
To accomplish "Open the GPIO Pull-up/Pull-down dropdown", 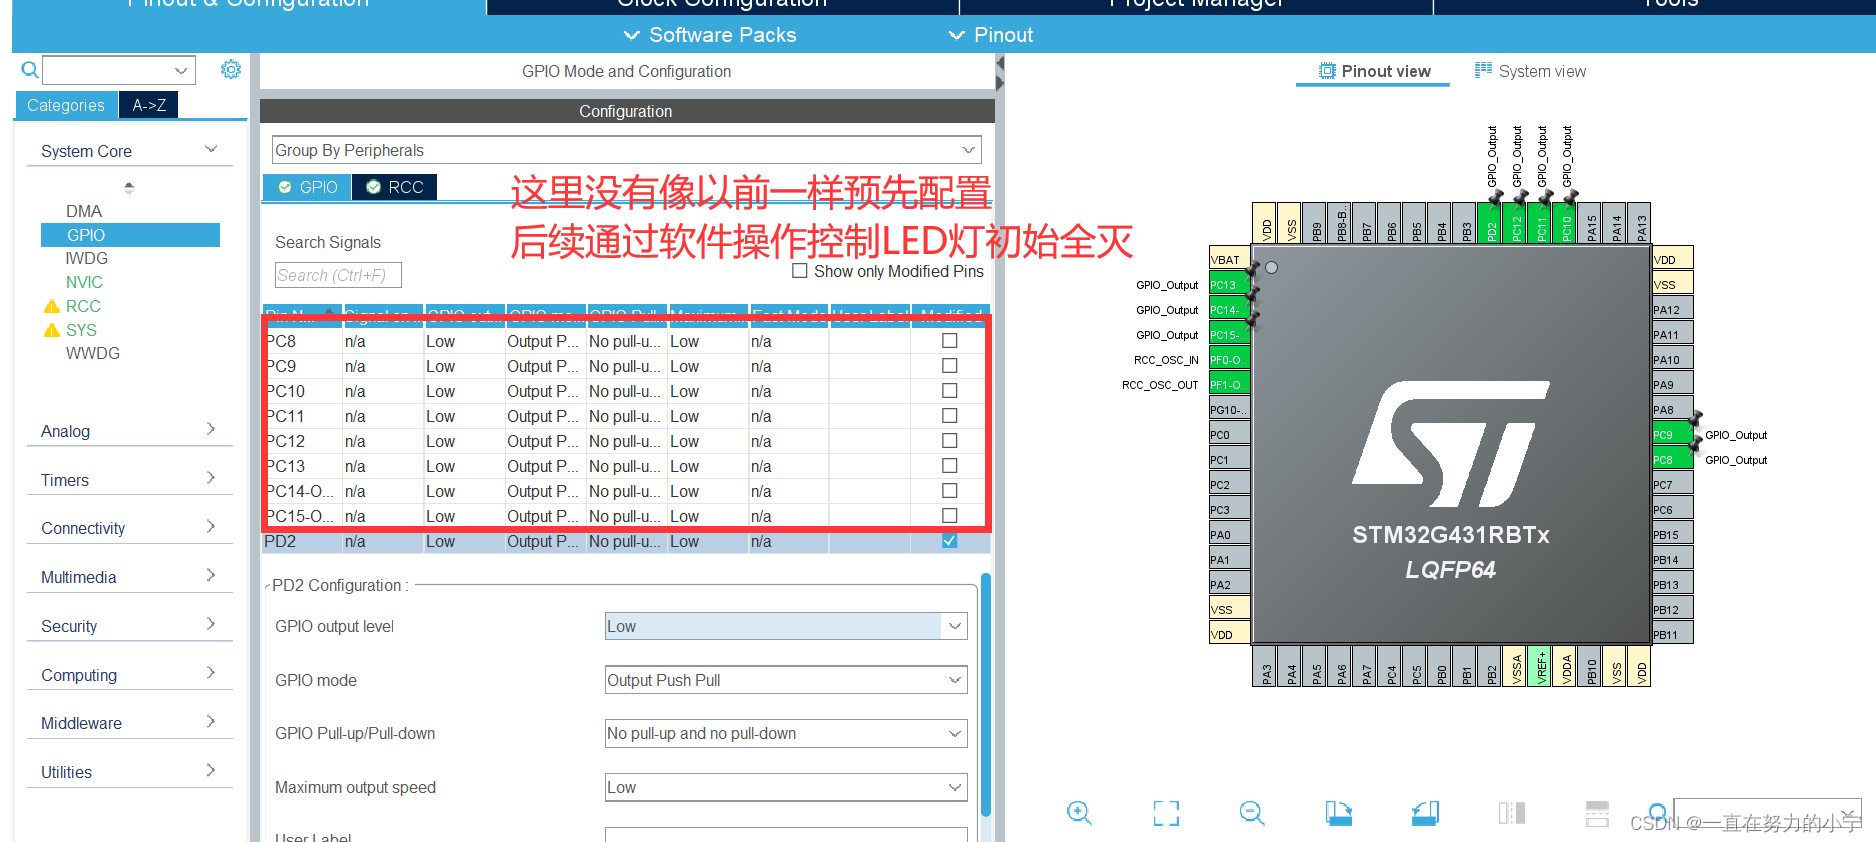I will [786, 734].
